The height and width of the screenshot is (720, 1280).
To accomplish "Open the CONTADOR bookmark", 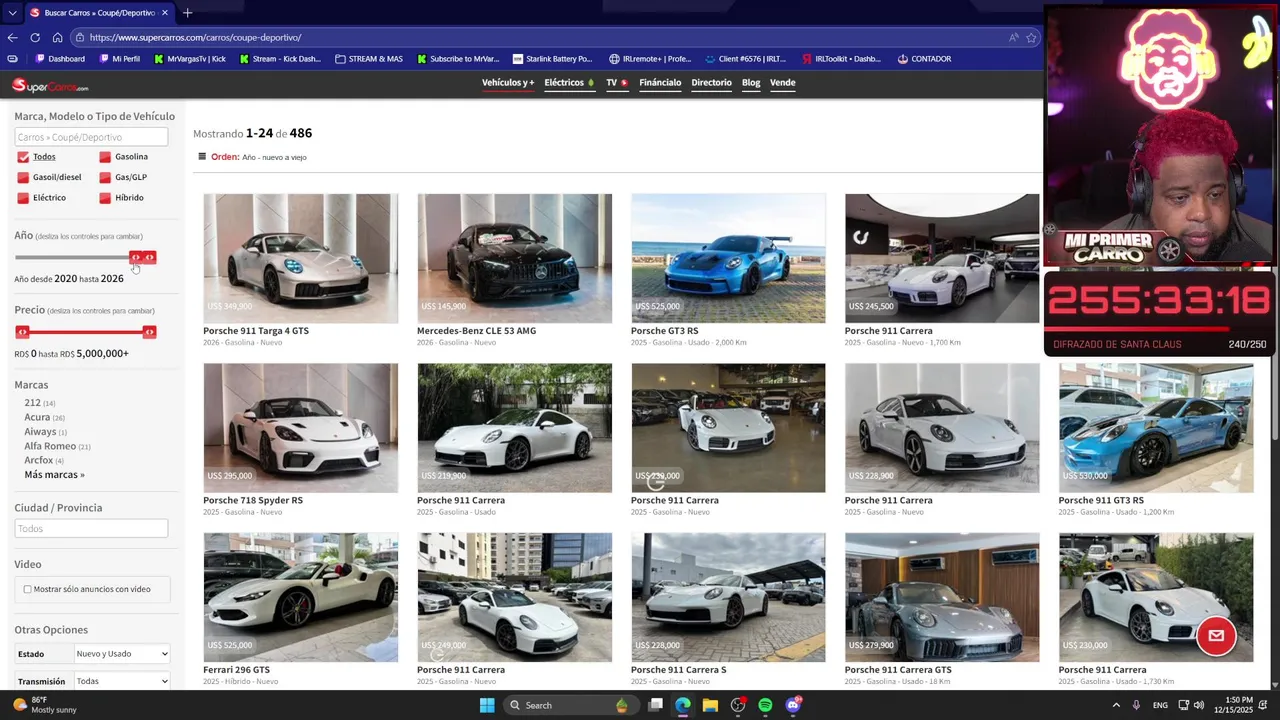I will click(x=924, y=59).
